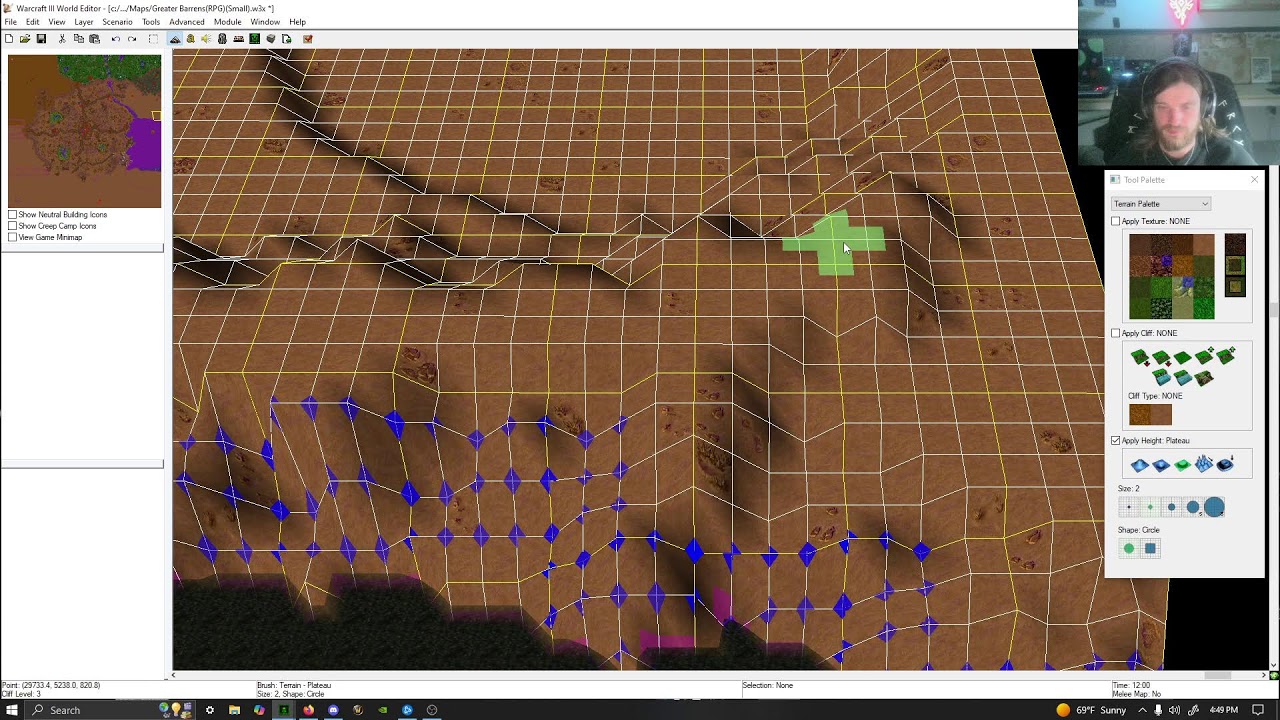1280x720 pixels.
Task: Redo the action with the toolbar arrow
Action: 132,39
